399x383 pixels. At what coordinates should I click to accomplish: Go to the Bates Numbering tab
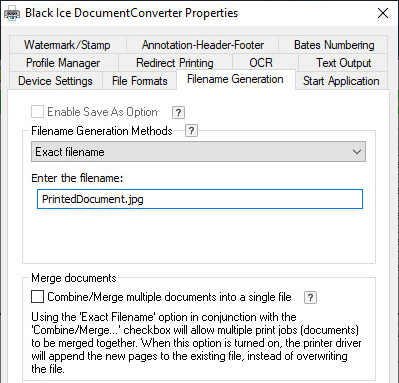point(334,45)
